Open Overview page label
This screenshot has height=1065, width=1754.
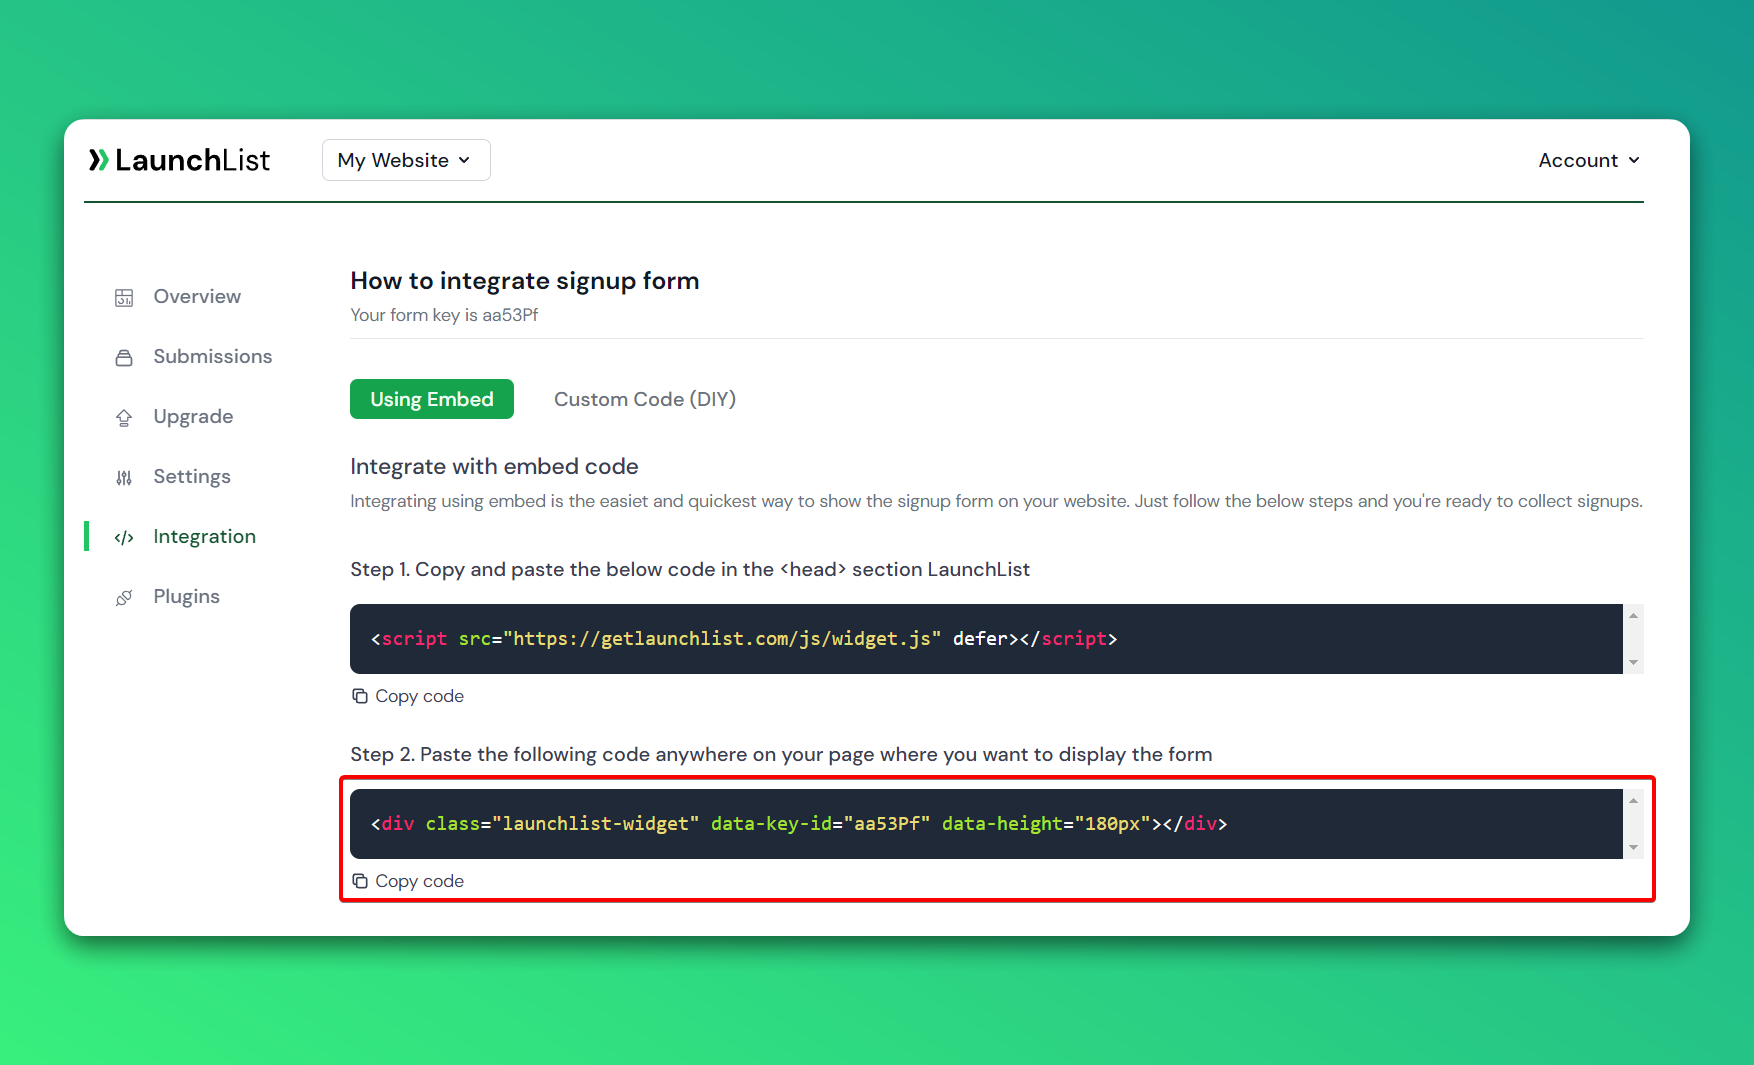click(197, 296)
